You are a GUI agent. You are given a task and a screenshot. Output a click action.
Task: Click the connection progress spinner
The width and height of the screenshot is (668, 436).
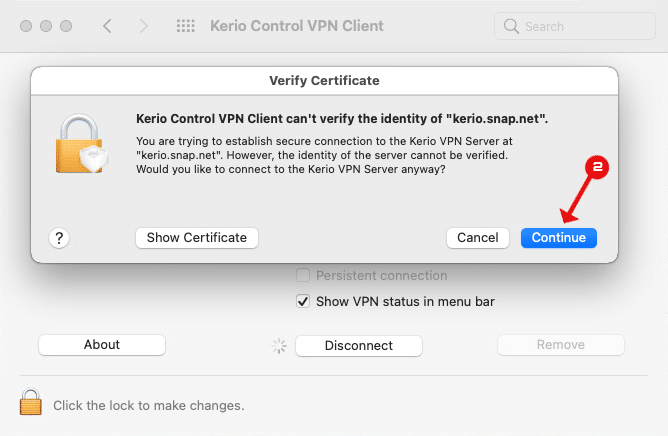click(279, 346)
